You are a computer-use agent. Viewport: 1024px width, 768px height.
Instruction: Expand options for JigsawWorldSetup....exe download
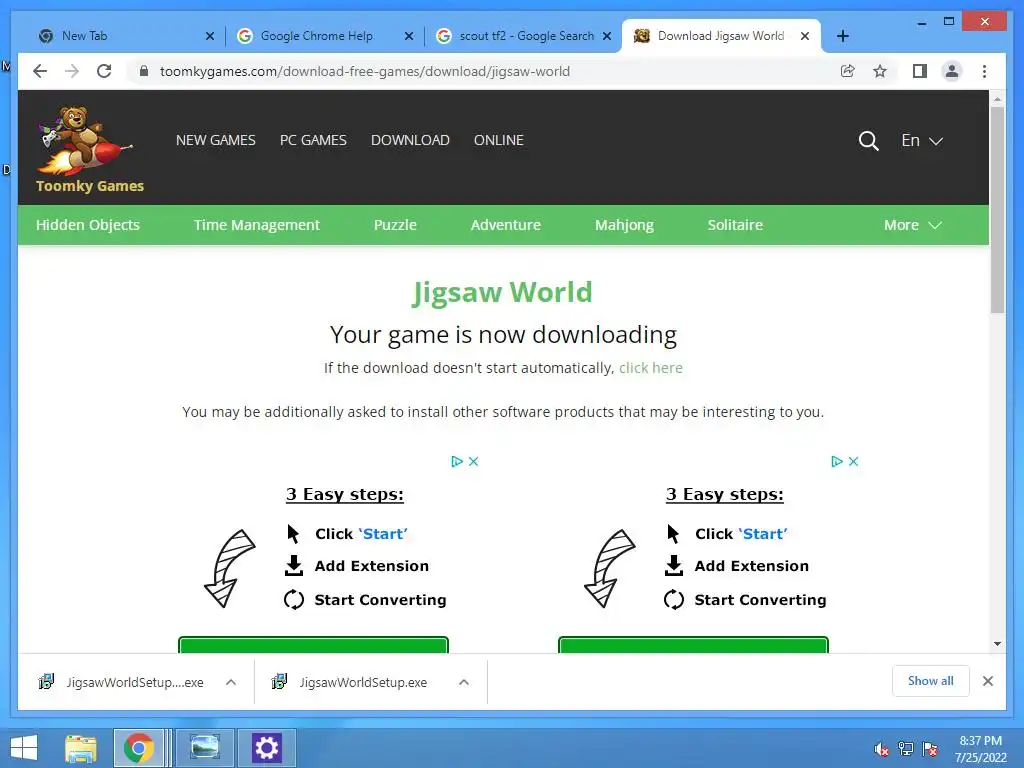click(x=231, y=682)
